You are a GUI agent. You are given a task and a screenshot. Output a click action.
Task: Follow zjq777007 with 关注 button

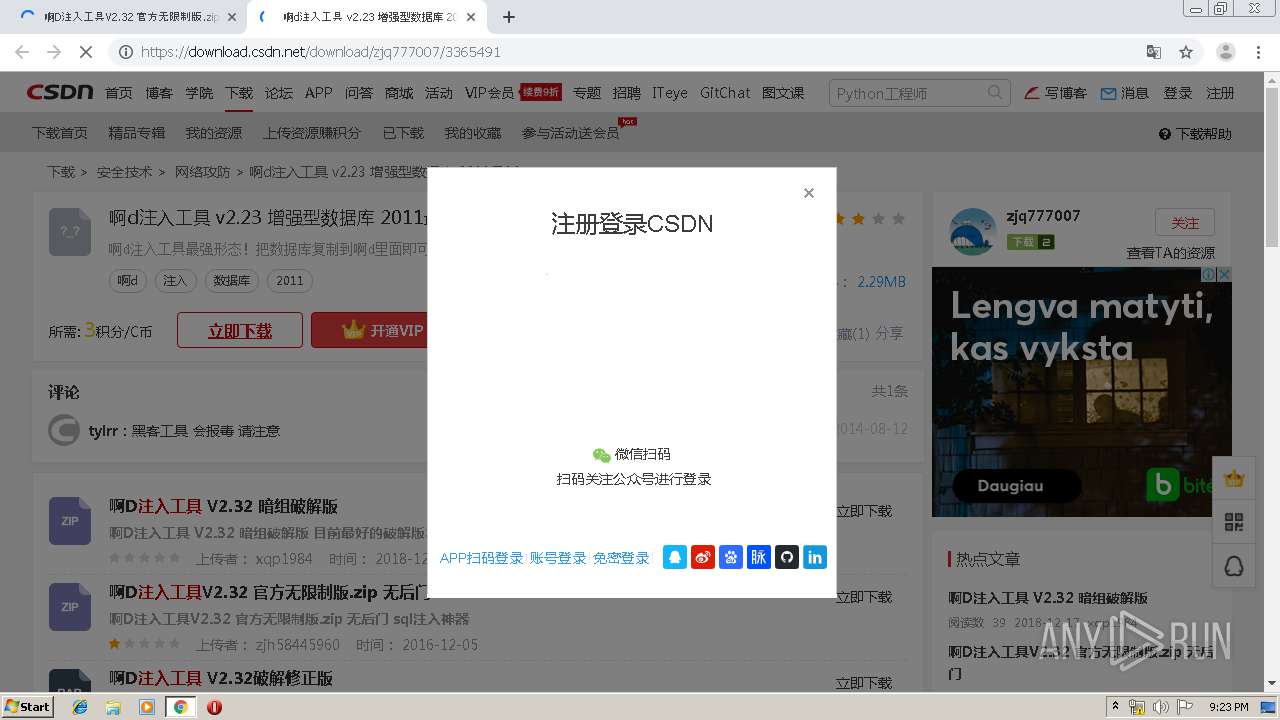1184,223
